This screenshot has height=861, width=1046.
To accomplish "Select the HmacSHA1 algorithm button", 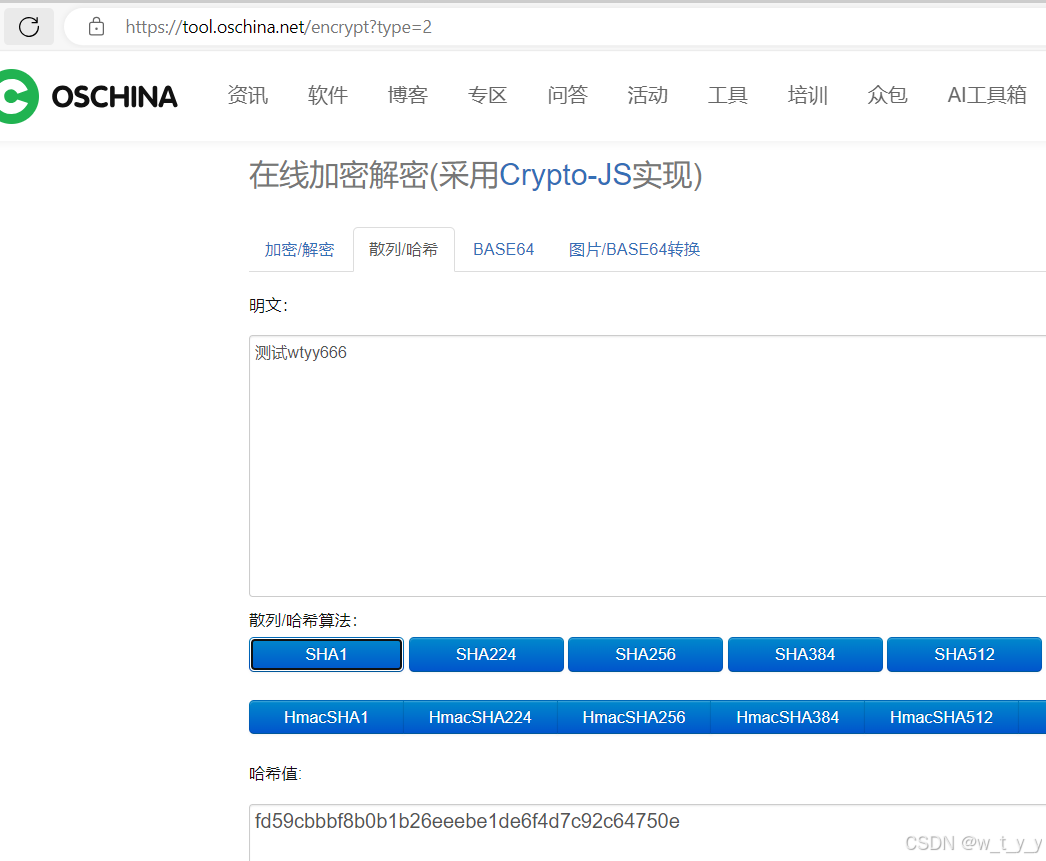I will click(x=325, y=717).
